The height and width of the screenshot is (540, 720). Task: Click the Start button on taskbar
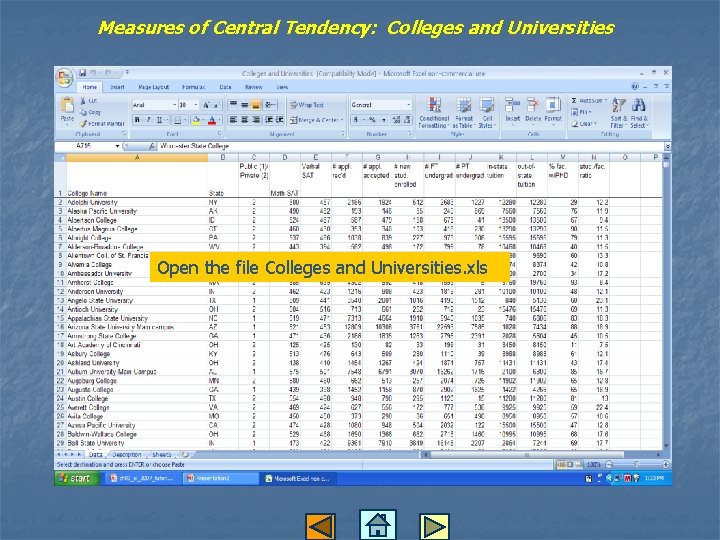tap(77, 478)
